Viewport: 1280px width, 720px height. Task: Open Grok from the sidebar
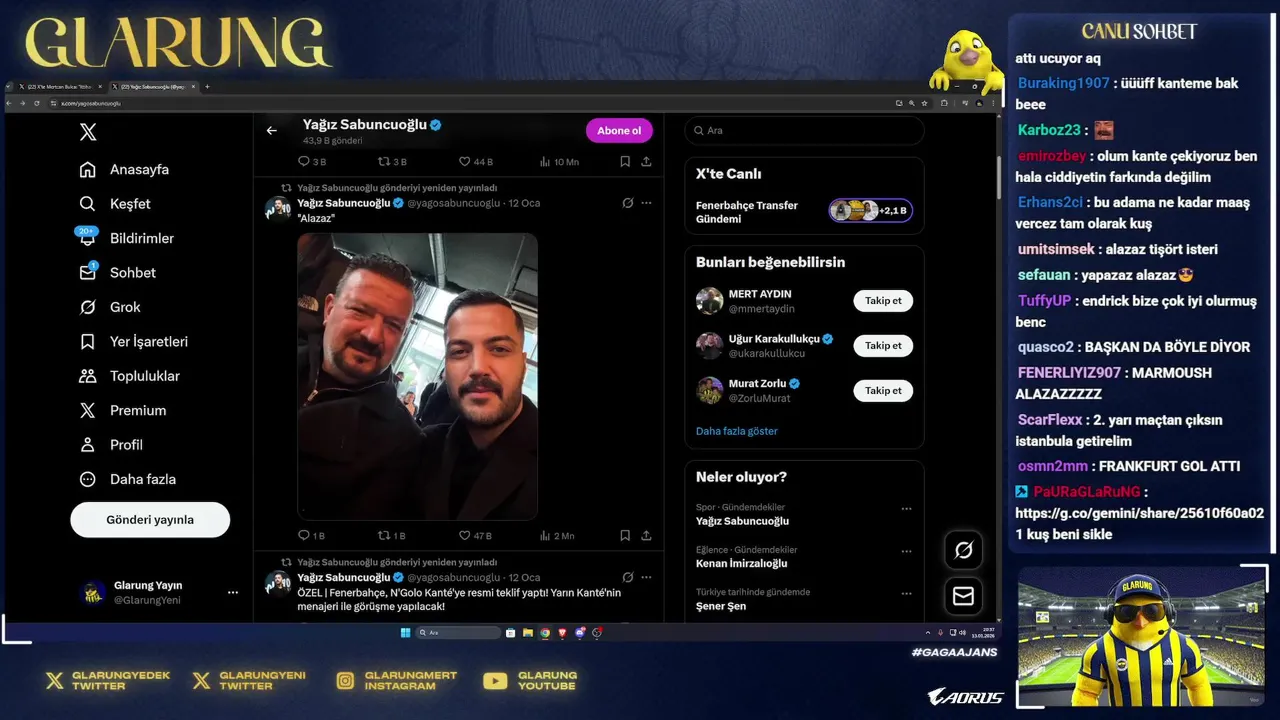pyautogui.click(x=110, y=307)
